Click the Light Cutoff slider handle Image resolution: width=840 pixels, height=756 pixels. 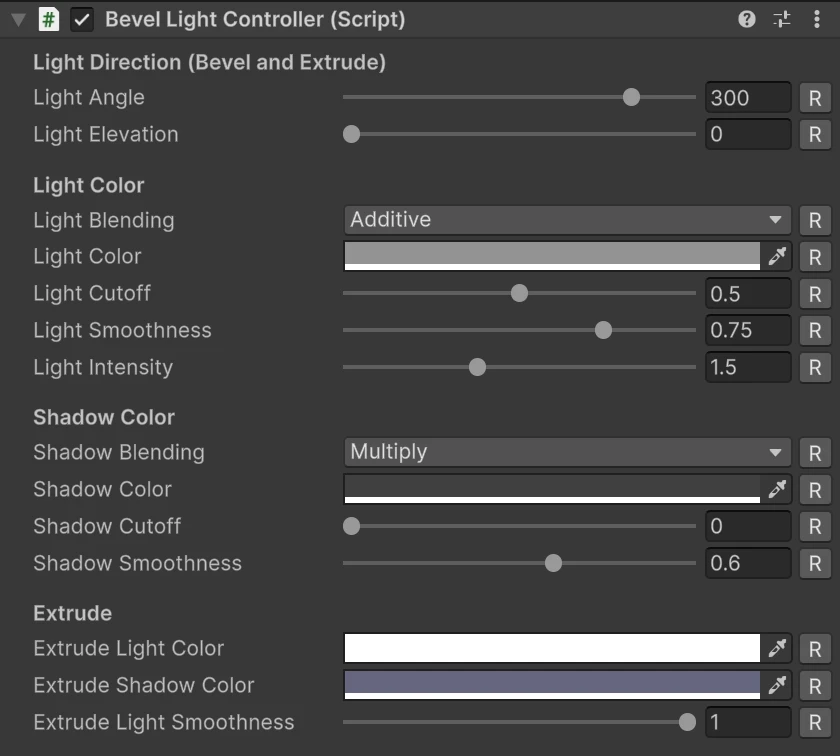click(519, 293)
